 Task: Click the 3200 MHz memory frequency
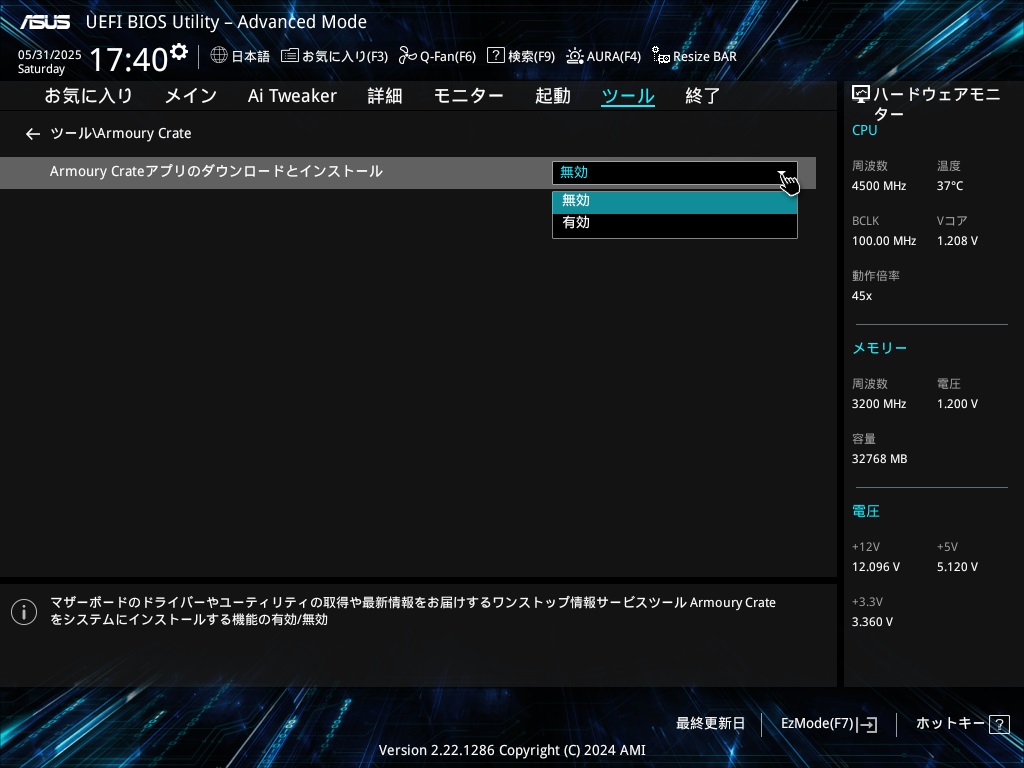click(879, 404)
